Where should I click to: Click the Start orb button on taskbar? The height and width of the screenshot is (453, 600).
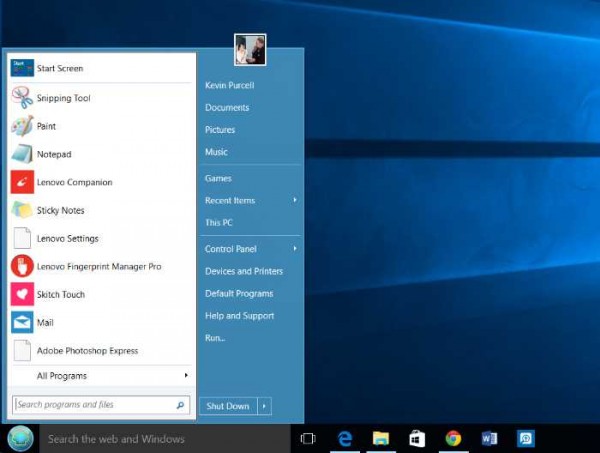click(20, 438)
